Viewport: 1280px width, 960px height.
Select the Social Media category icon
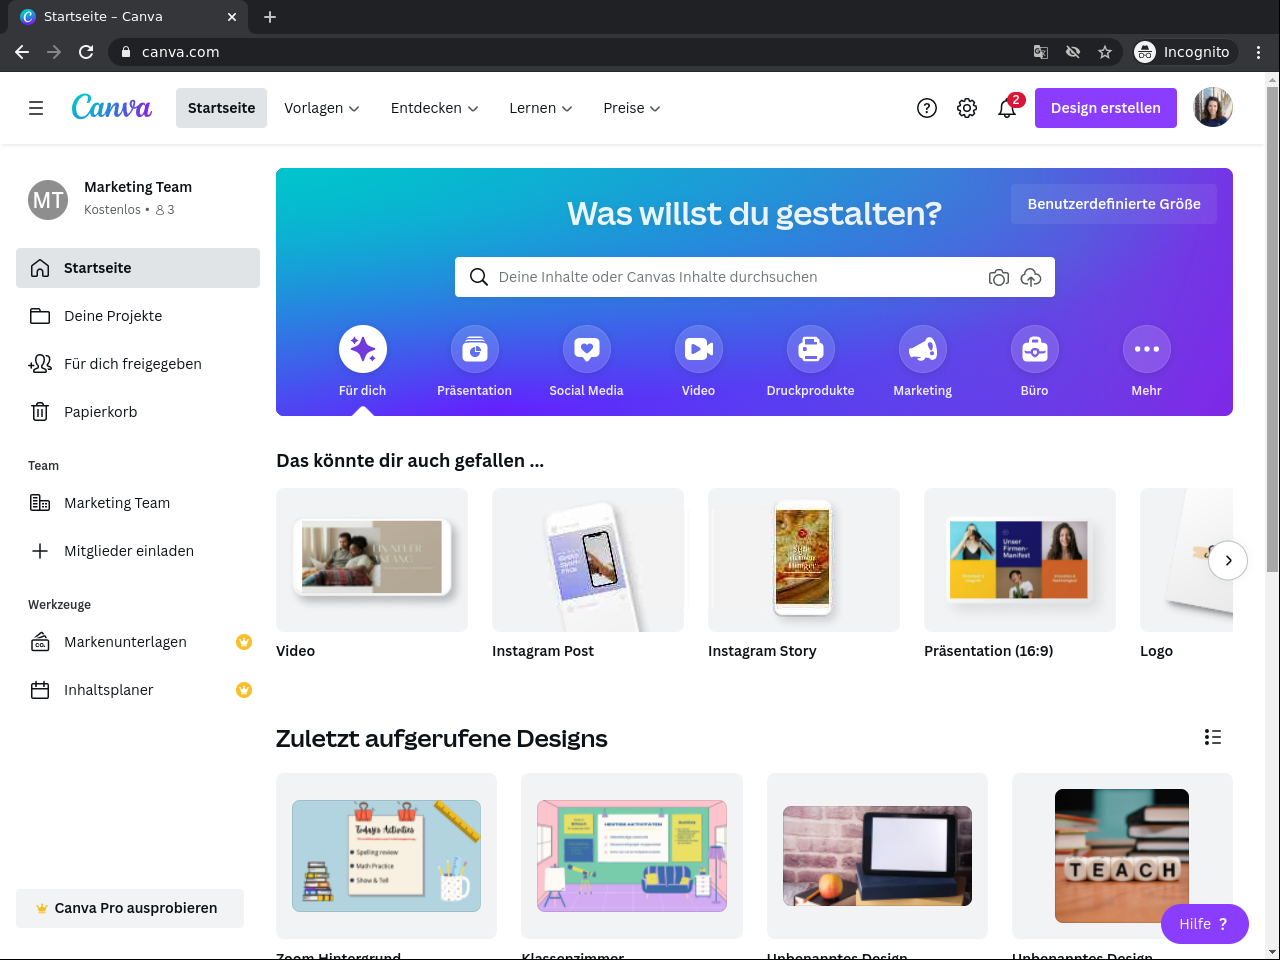(587, 349)
